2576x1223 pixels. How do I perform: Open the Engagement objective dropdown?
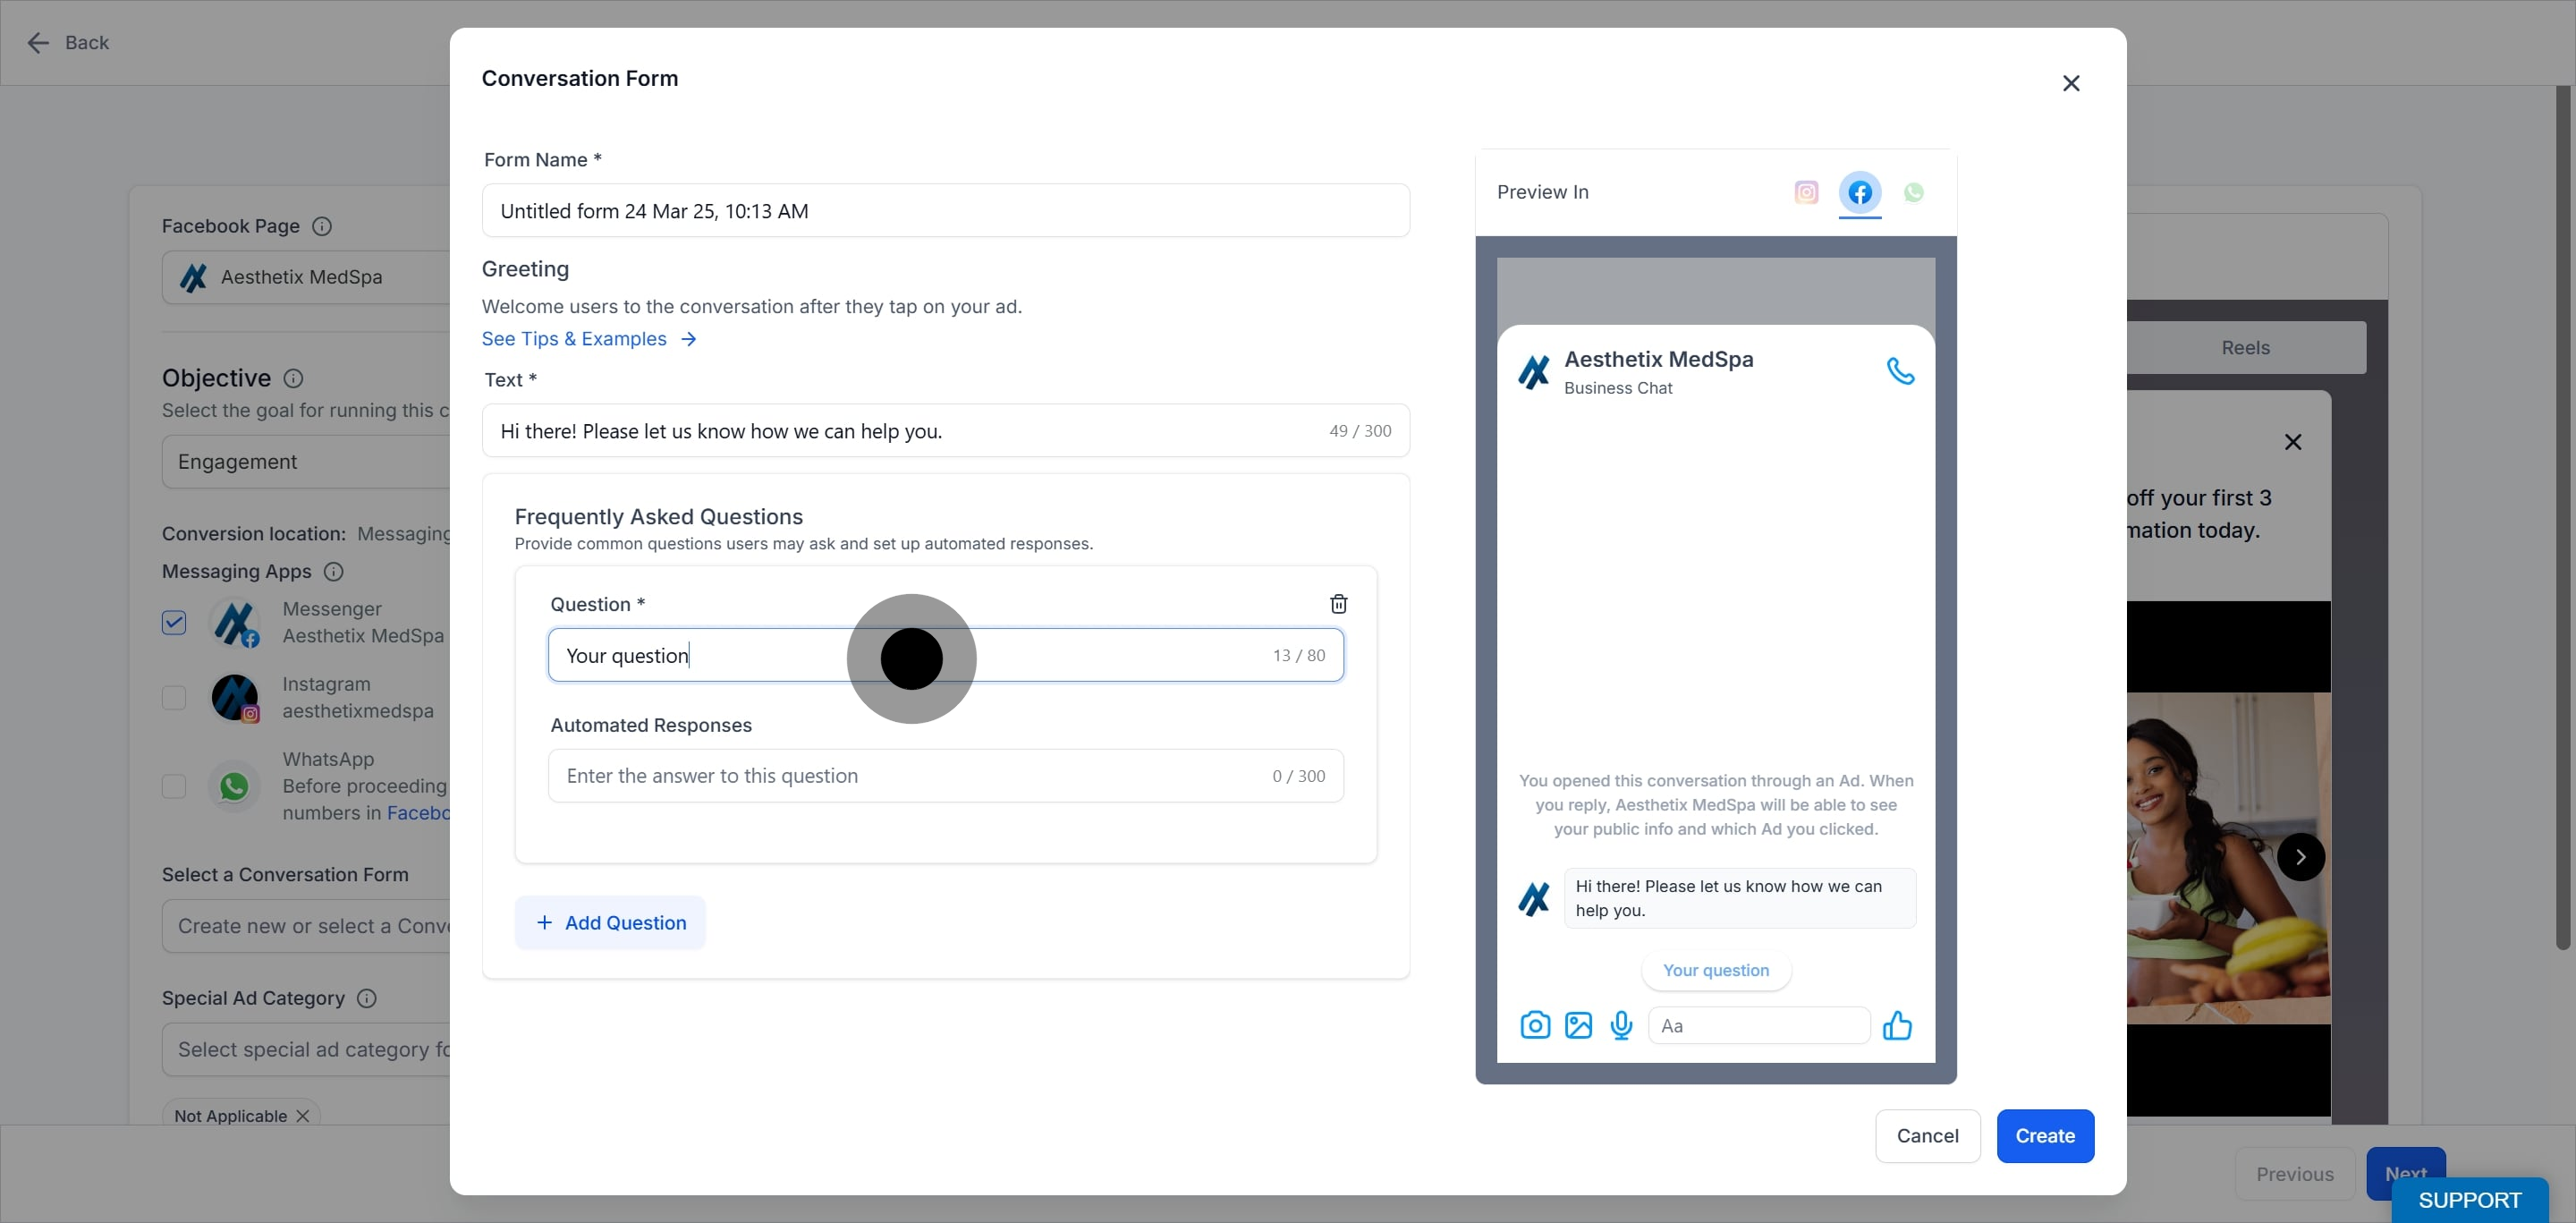click(x=306, y=461)
